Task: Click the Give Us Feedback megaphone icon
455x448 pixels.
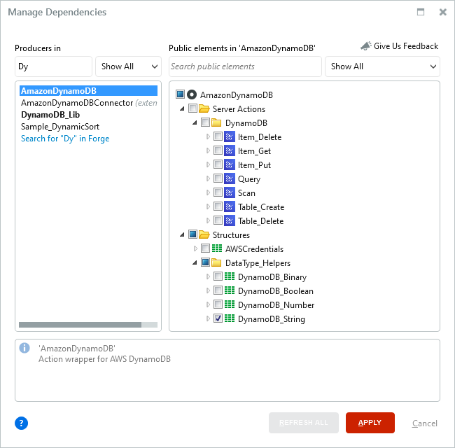Action: (x=366, y=46)
